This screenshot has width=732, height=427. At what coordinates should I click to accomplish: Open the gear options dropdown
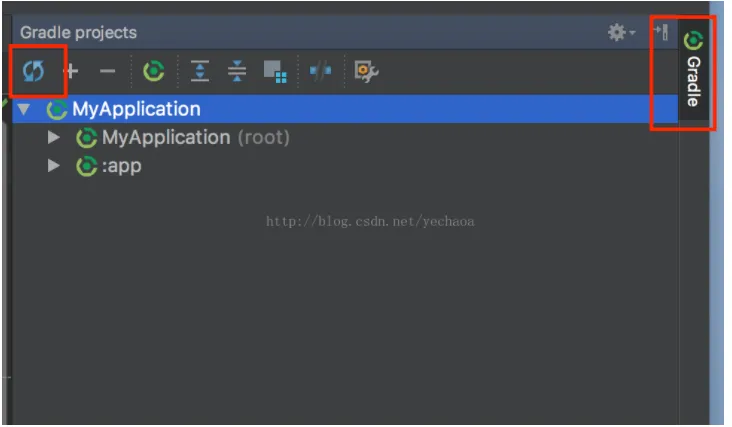pyautogui.click(x=621, y=32)
